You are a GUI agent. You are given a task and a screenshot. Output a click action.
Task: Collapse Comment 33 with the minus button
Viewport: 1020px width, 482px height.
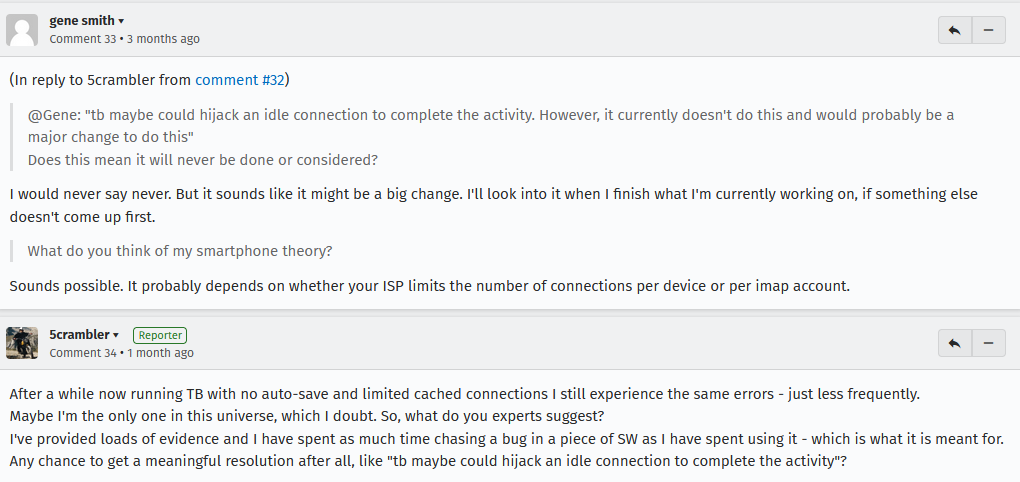[988, 30]
